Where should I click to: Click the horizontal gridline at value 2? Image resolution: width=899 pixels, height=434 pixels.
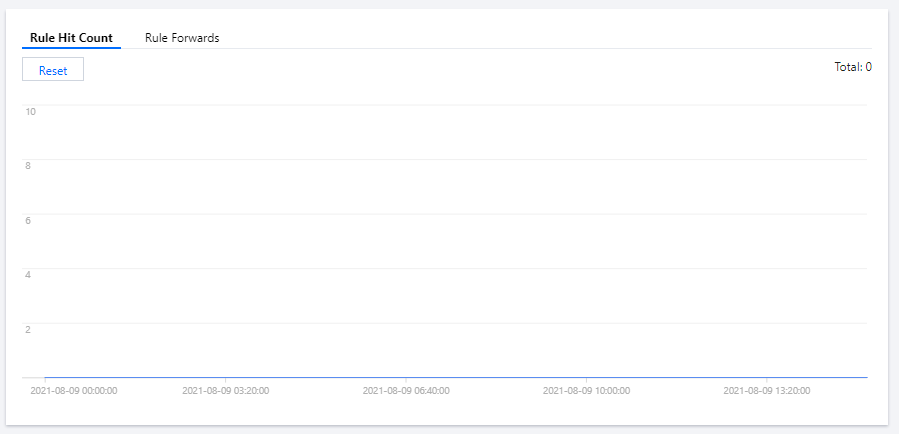[450, 323]
